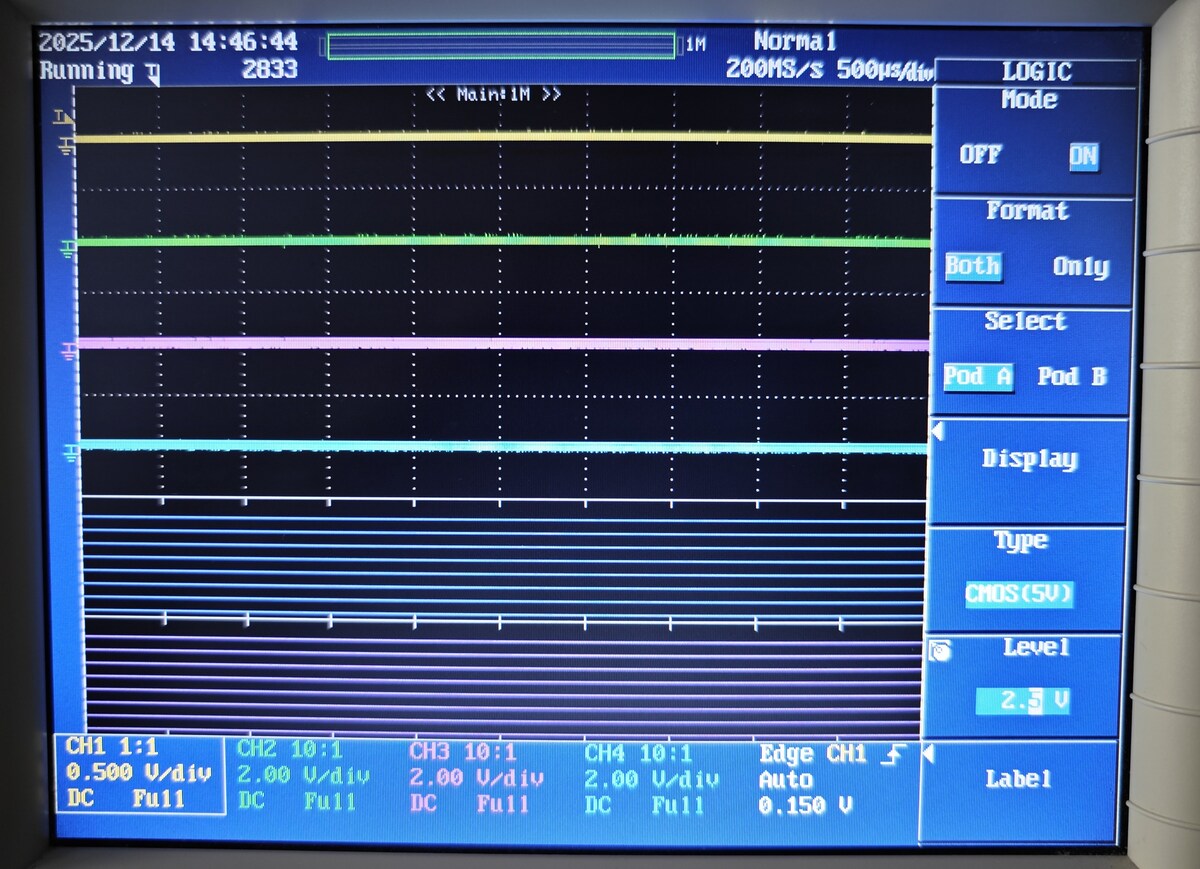Select the CH4 10:1 info box

pos(651,778)
